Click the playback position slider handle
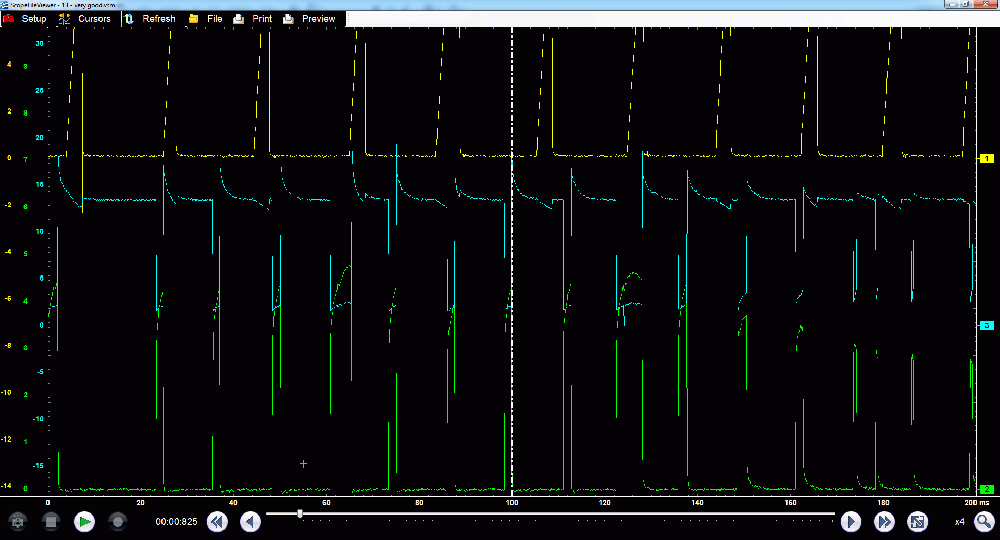The height and width of the screenshot is (540, 1000). pyautogui.click(x=300, y=514)
